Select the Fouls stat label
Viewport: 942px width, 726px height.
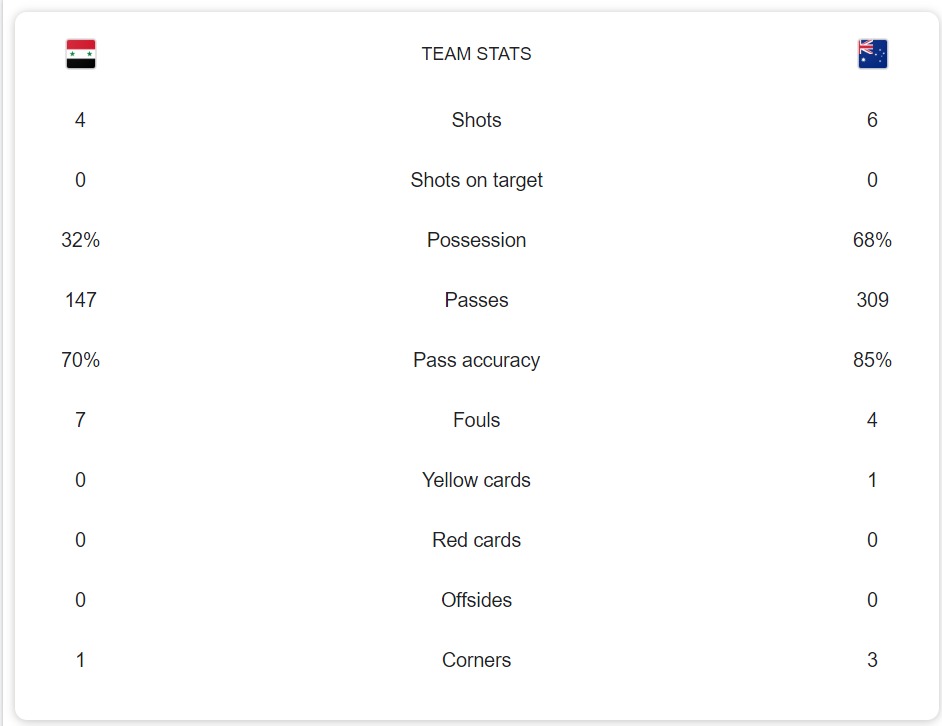[476, 420]
